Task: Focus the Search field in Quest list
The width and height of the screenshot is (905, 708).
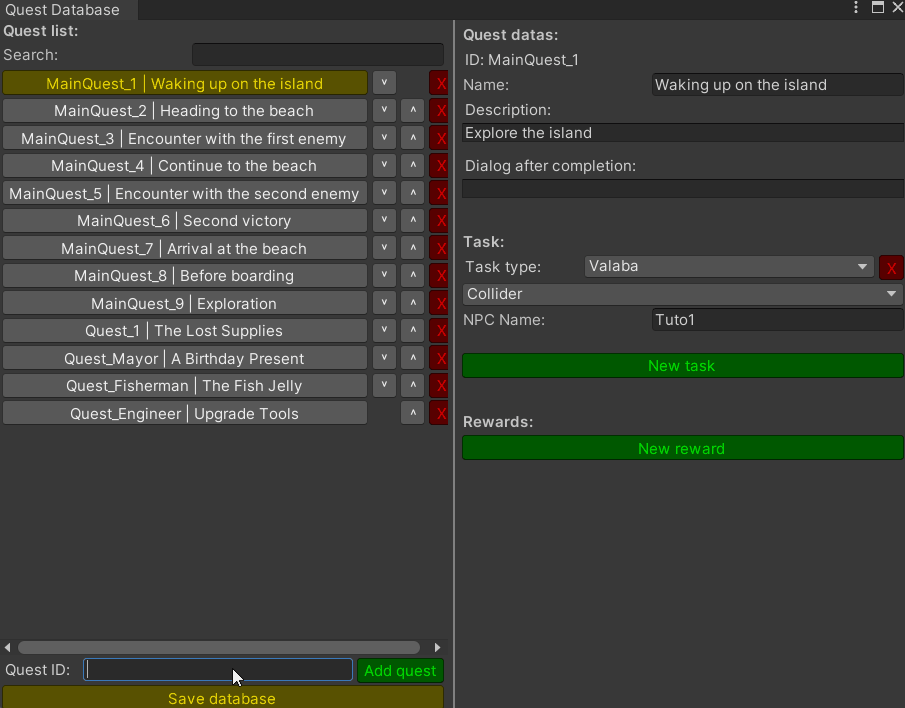Action: click(x=318, y=55)
